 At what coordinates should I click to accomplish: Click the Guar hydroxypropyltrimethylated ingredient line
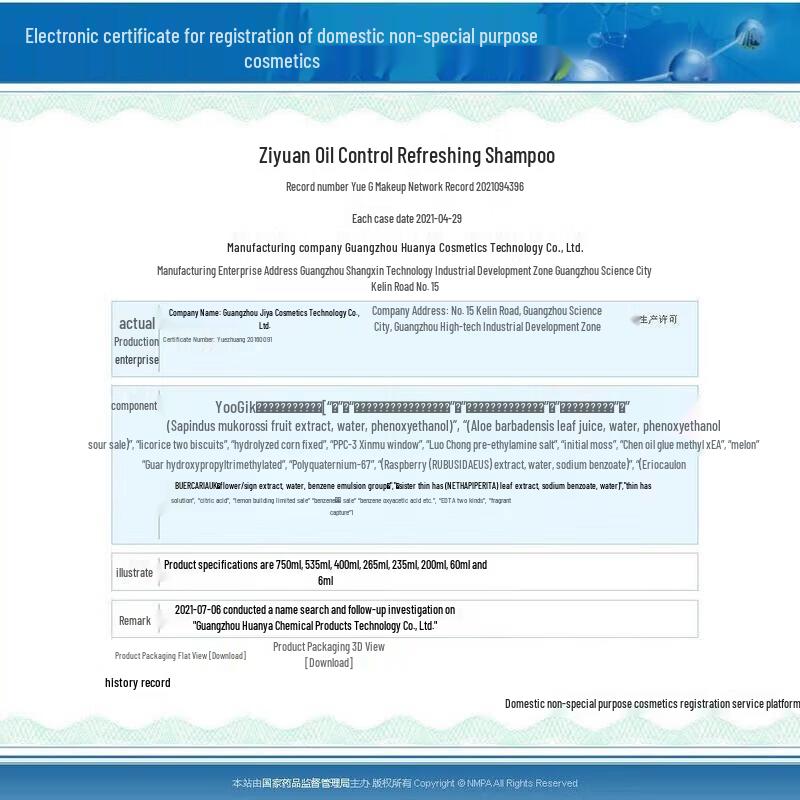414,465
